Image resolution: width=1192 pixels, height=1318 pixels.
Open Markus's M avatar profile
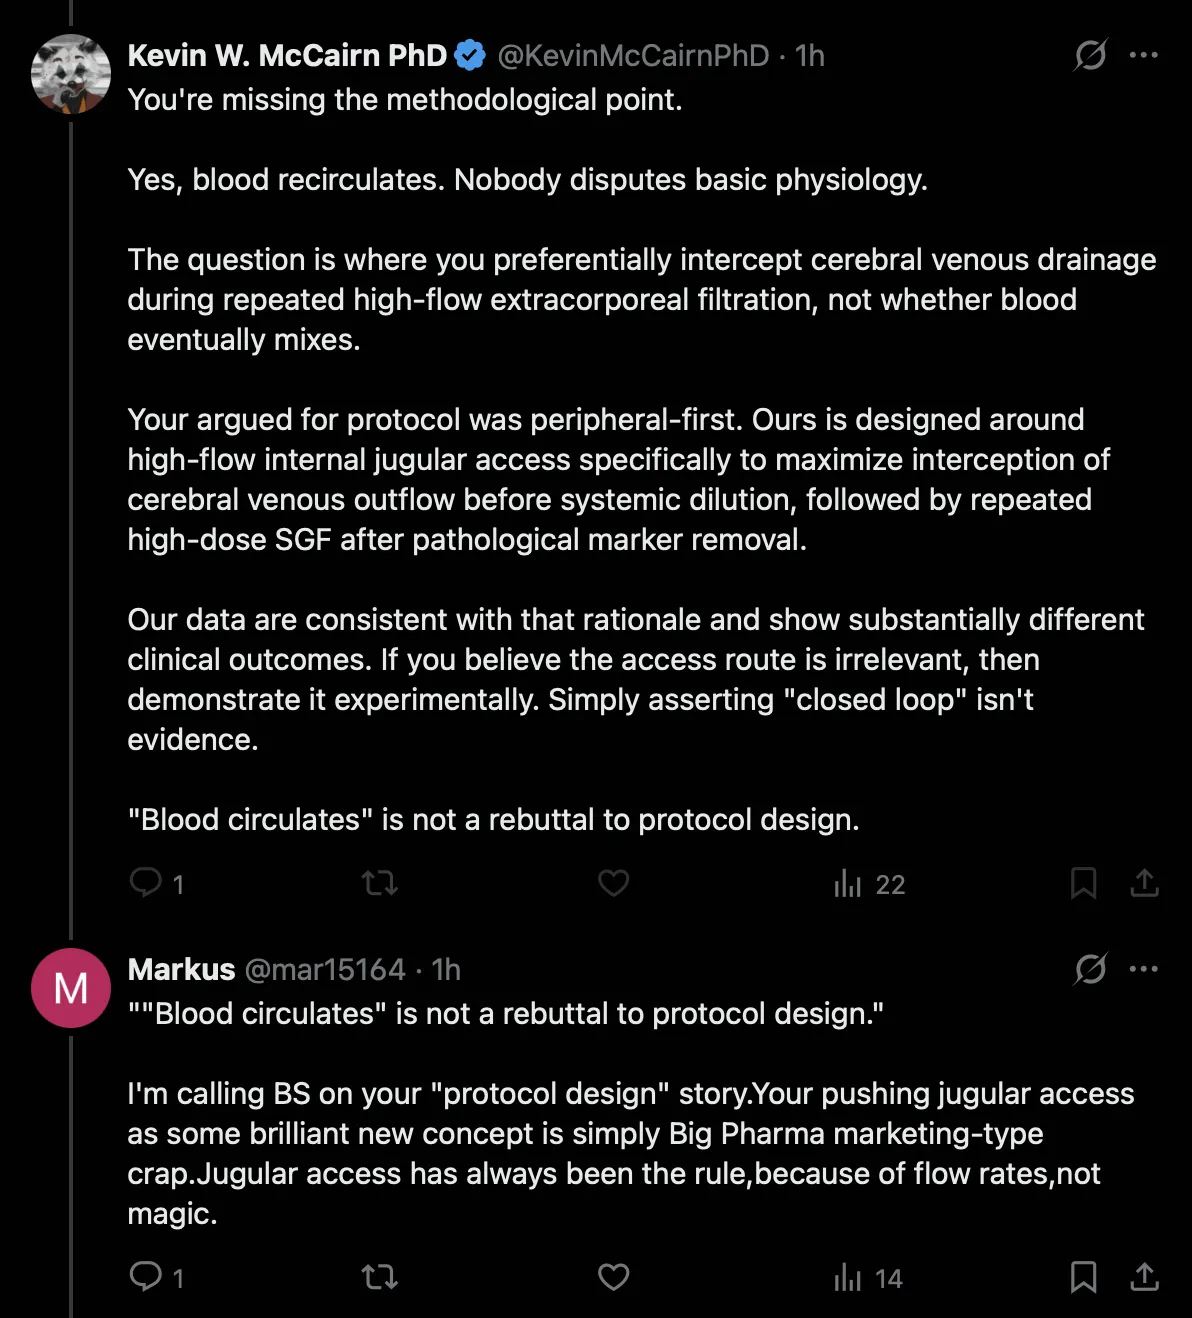tap(71, 988)
